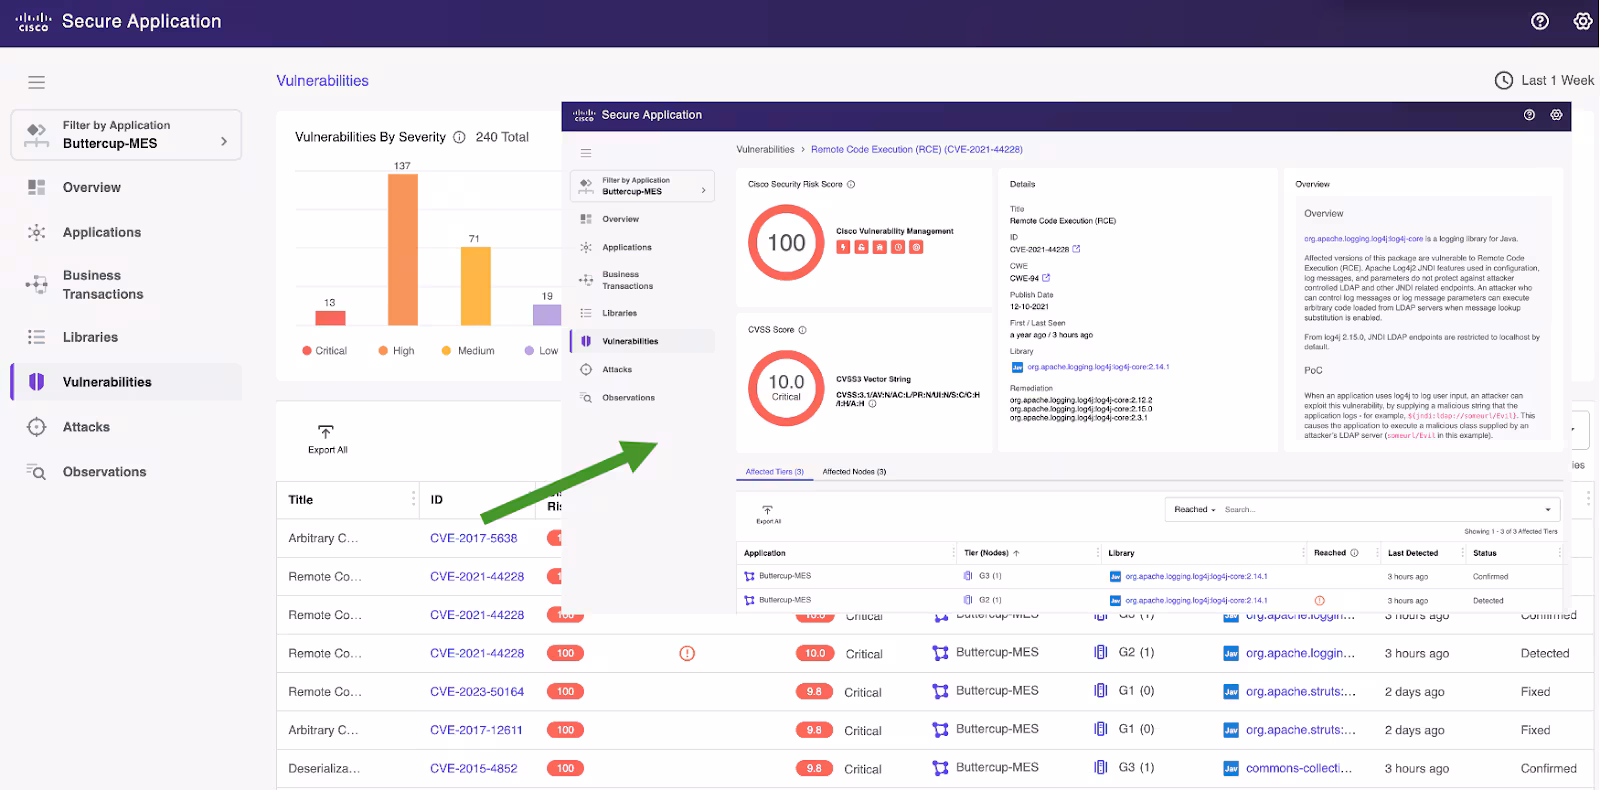This screenshot has height=790, width=1600.
Task: Toggle Medium series in chart legend
Action: pyautogui.click(x=468, y=351)
